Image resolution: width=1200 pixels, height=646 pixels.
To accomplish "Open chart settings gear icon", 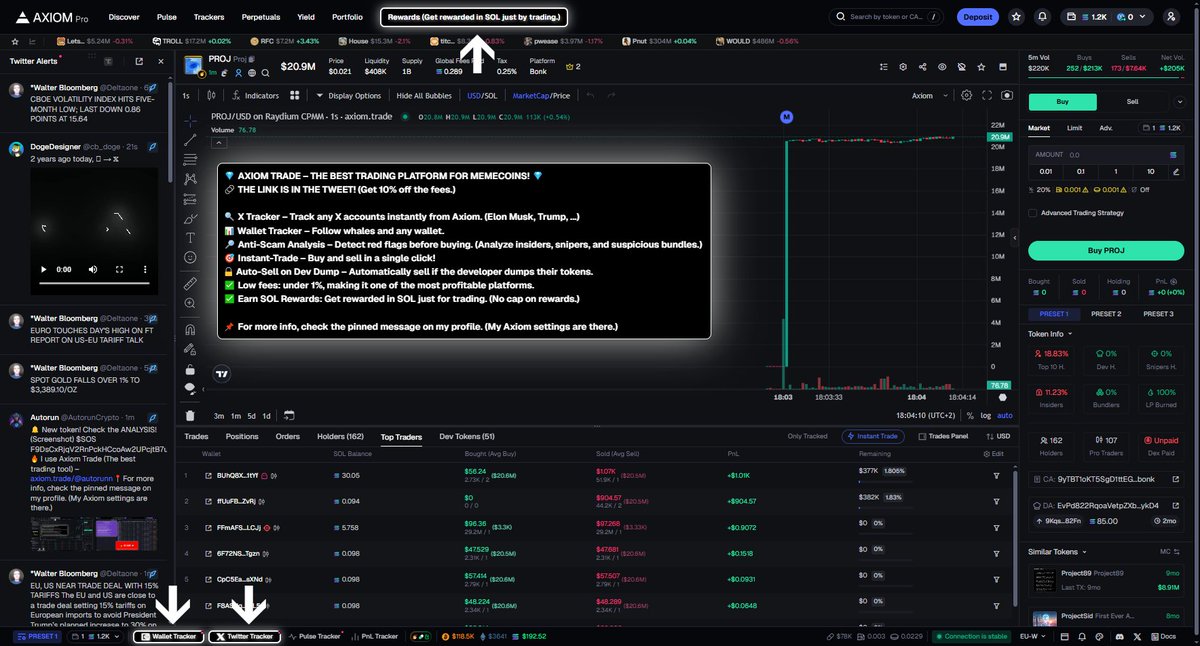I will pyautogui.click(x=966, y=95).
